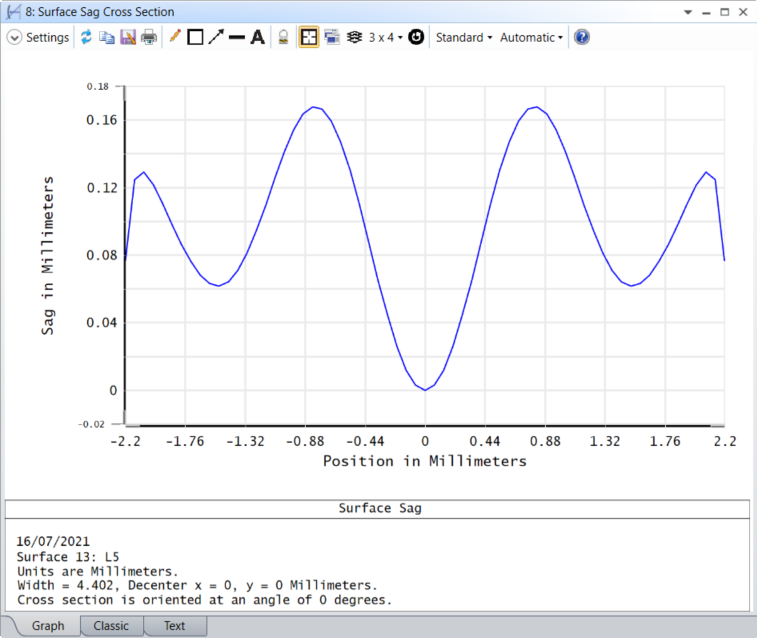Print the surface sag plot
The height and width of the screenshot is (638, 757).
[x=149, y=37]
